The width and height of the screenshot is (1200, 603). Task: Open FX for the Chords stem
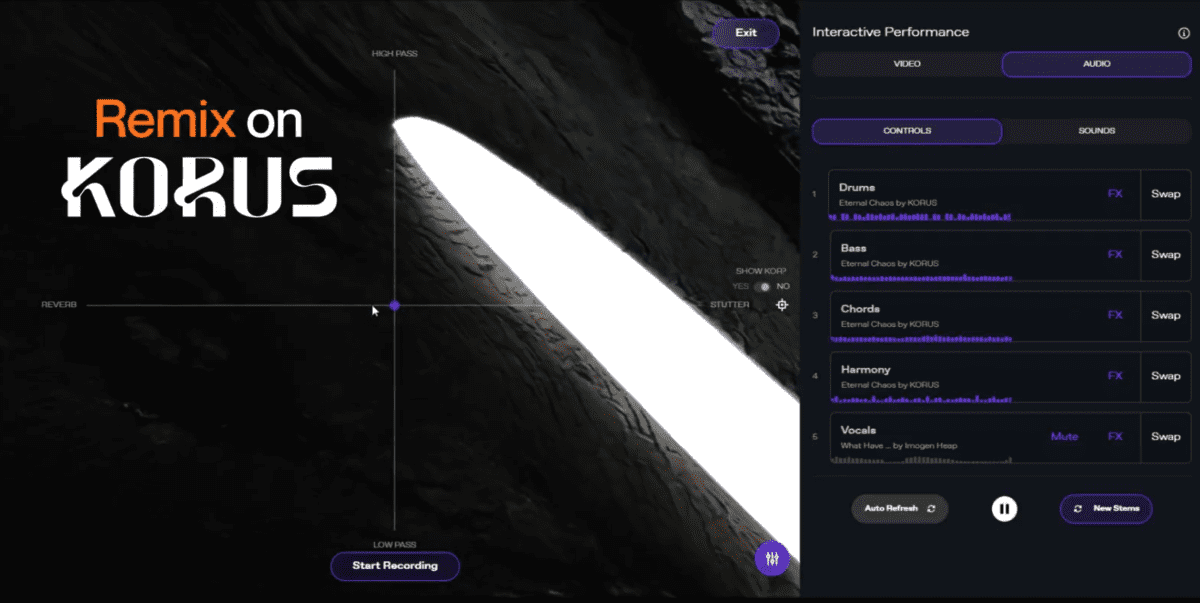coord(1115,315)
